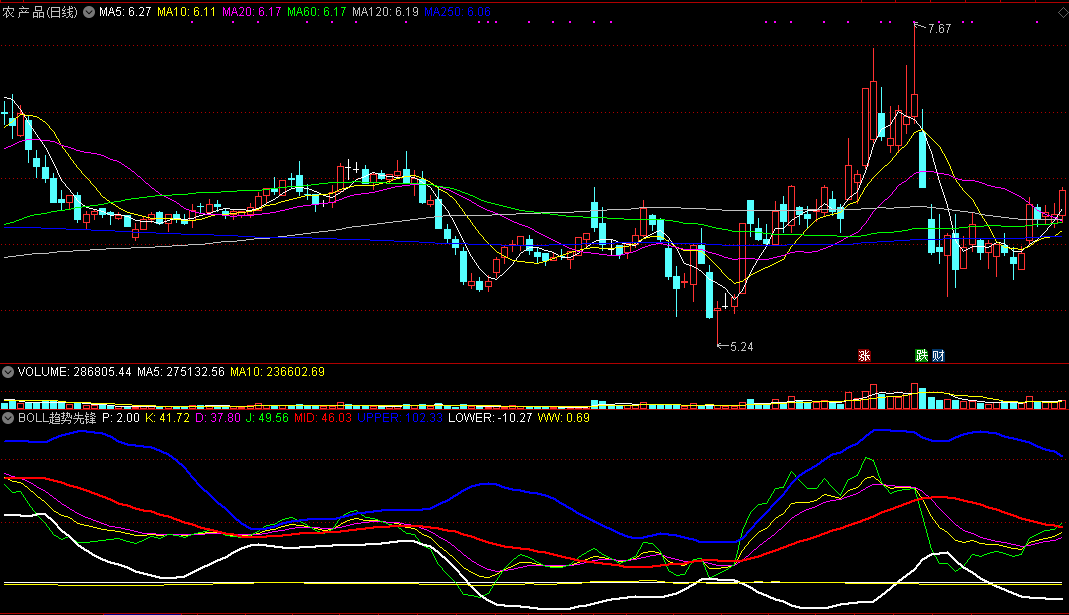The width and height of the screenshot is (1069, 615).
Task: Expand the VOLUME indicator panel menu arrow
Action: (x=8, y=372)
